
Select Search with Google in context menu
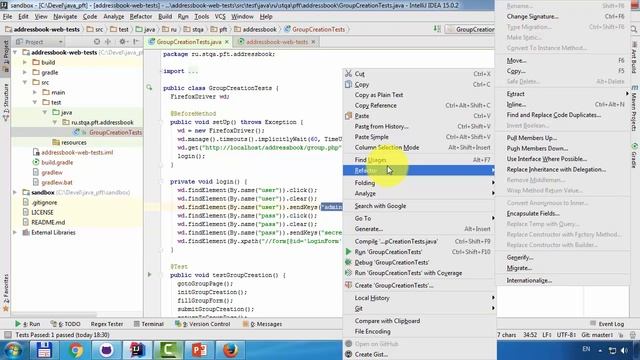[418, 206]
